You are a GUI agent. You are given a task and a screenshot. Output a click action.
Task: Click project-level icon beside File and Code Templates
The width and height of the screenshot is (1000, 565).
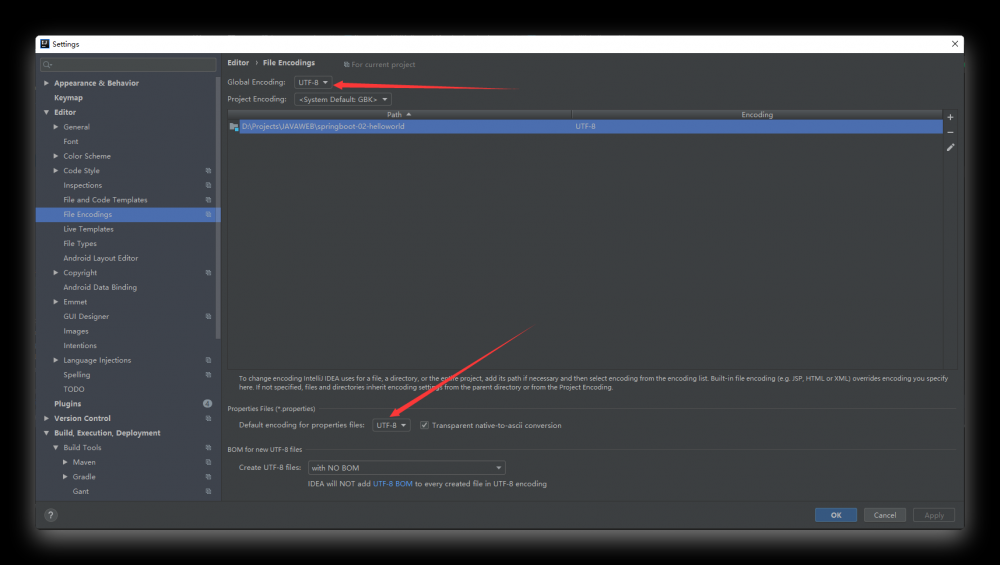point(208,200)
